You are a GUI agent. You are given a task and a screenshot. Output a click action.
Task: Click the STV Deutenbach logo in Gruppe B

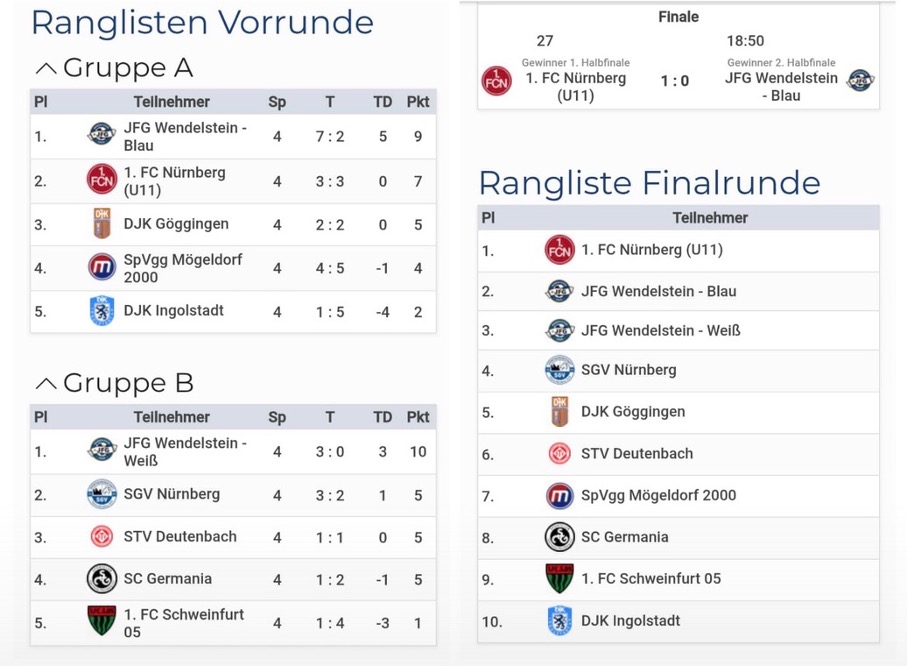pyautogui.click(x=101, y=537)
